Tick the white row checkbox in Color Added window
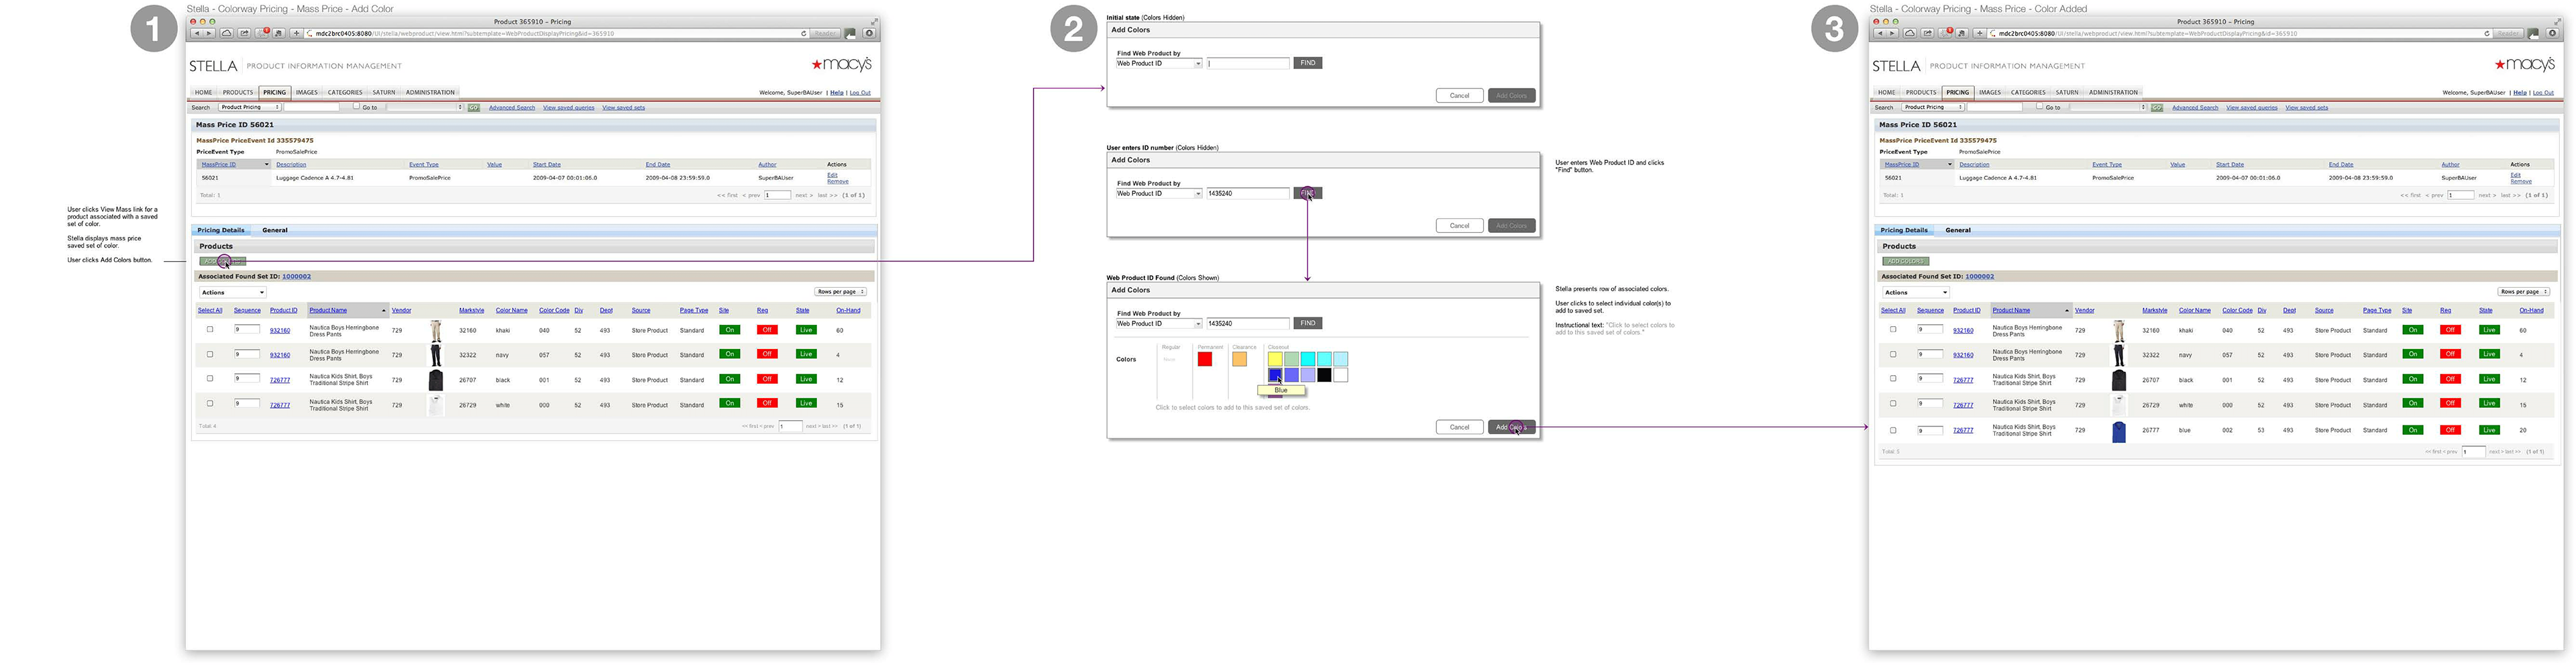 1893,403
